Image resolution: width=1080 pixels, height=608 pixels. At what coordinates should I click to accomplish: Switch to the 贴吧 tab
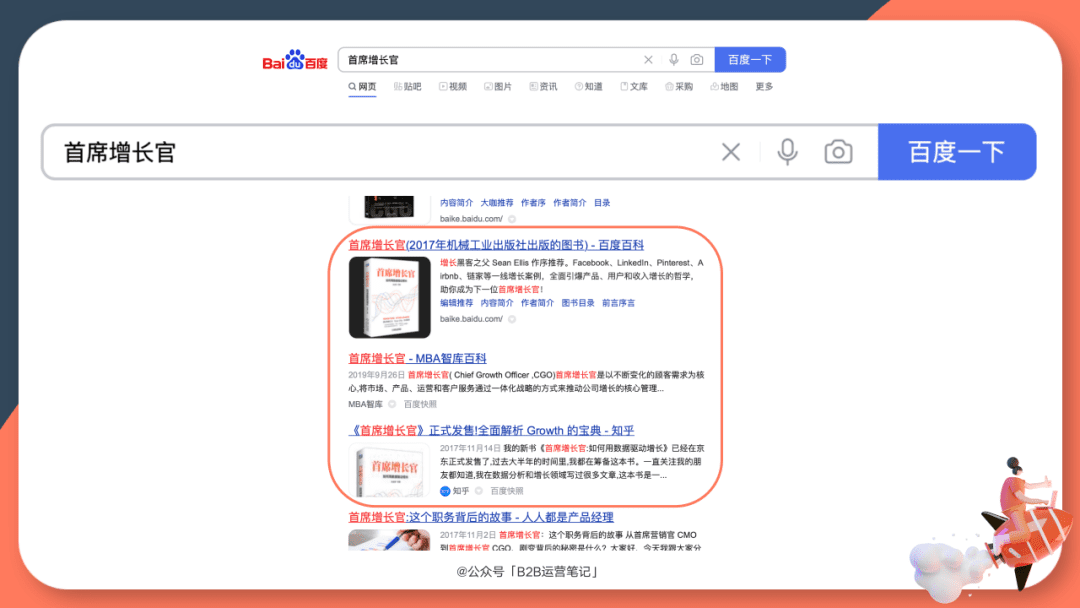[x=408, y=87]
